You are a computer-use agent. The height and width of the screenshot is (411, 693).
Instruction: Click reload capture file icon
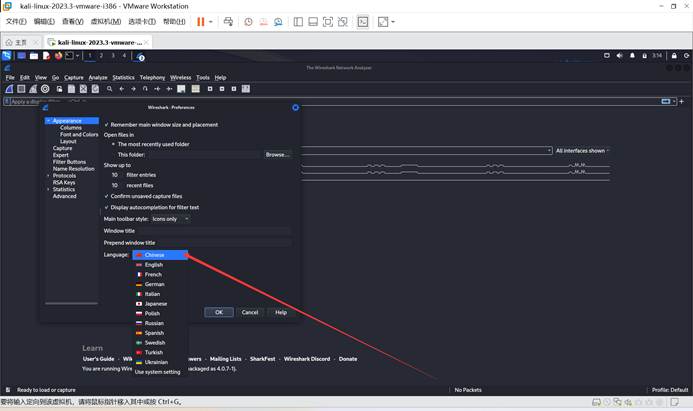[95, 89]
